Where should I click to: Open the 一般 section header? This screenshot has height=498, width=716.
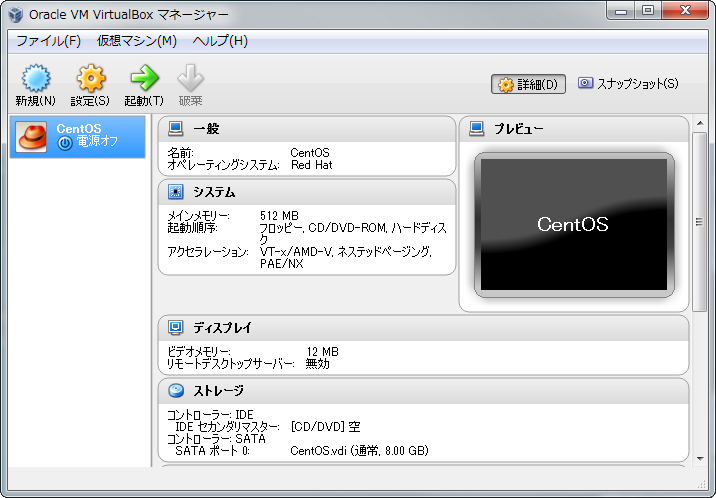pos(307,129)
